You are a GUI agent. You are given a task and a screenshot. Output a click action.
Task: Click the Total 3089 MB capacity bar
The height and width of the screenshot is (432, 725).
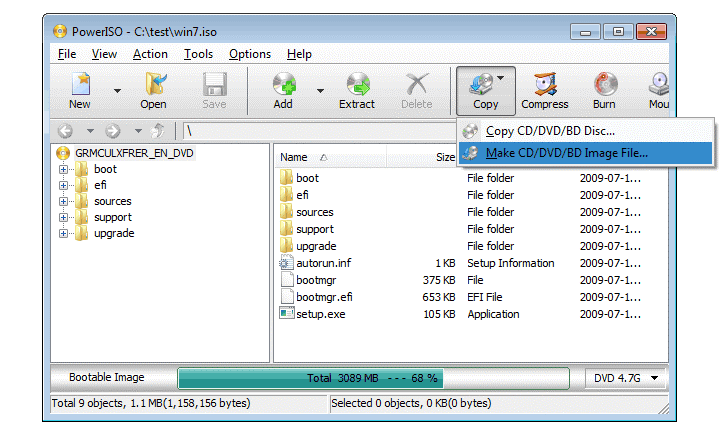tap(374, 378)
